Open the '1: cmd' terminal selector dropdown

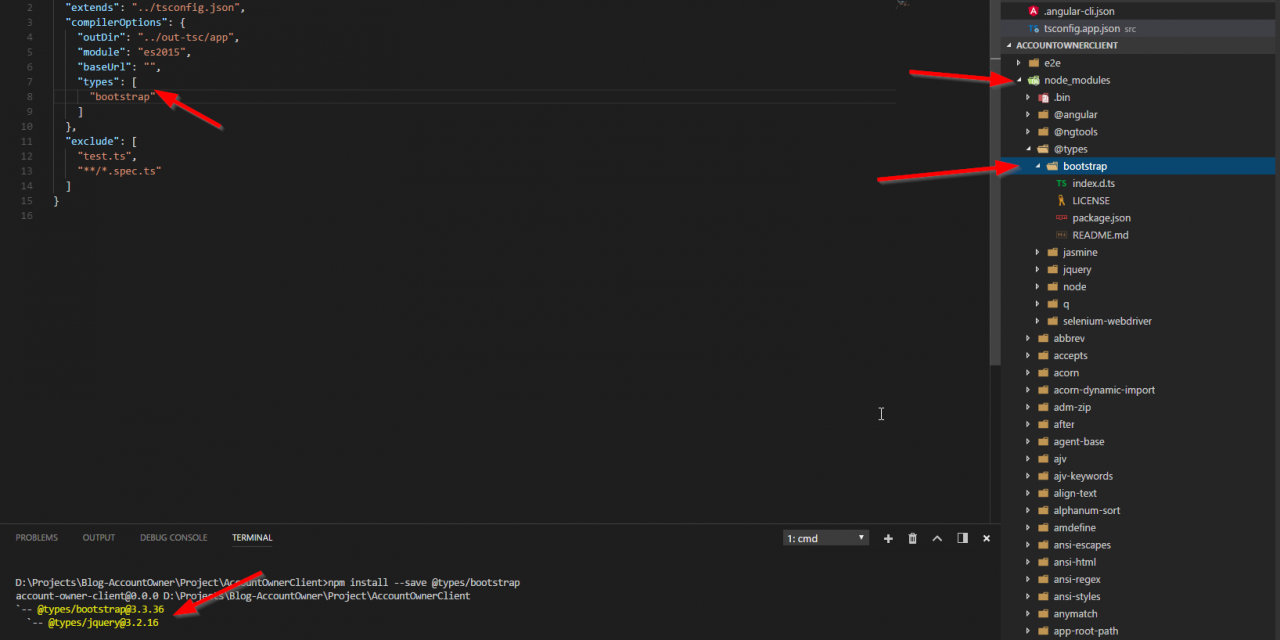[x=826, y=538]
